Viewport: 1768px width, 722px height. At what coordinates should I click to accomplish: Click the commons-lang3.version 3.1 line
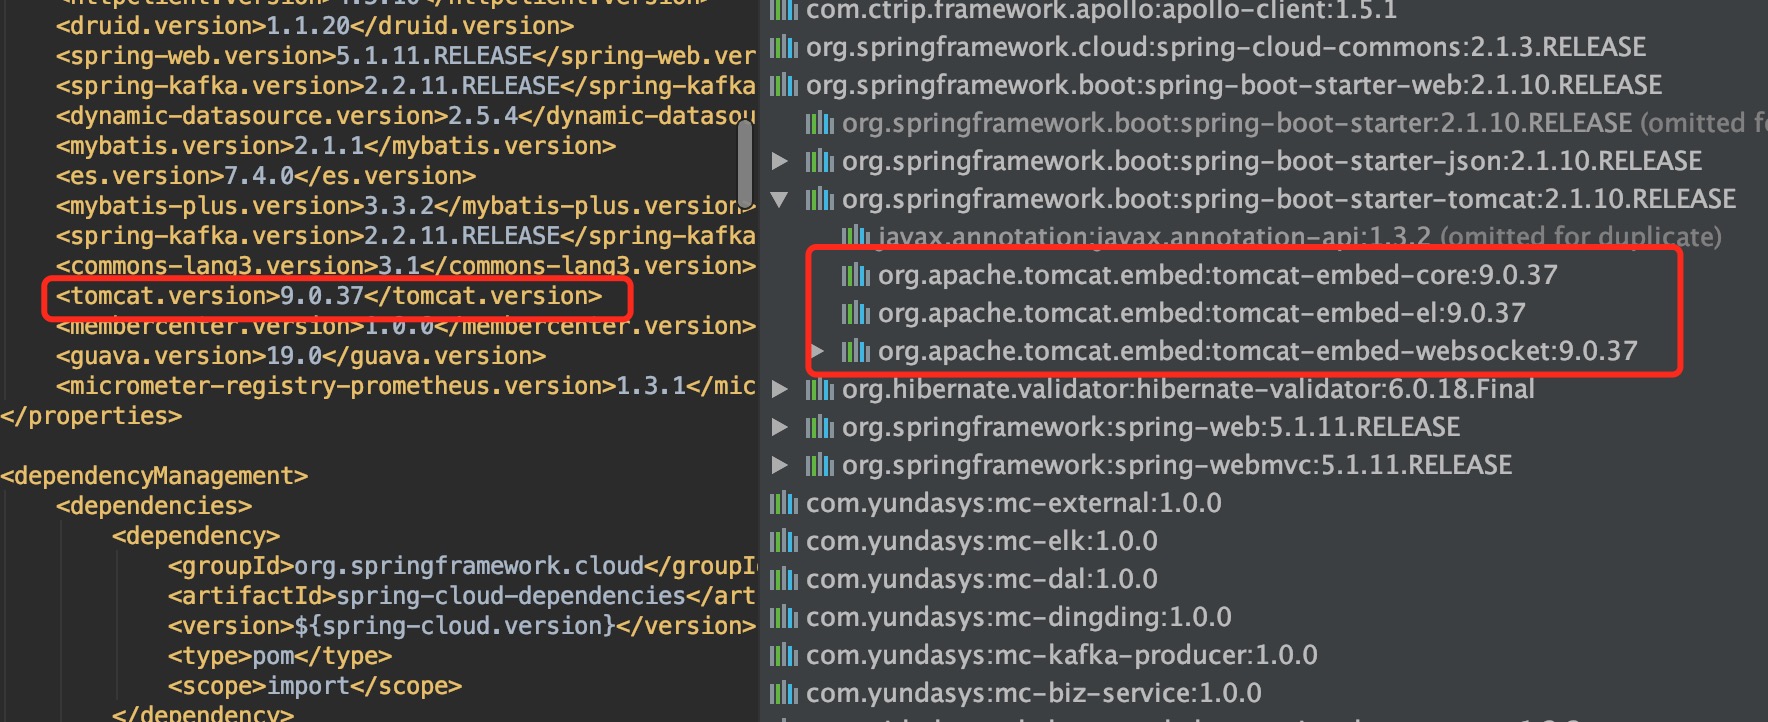tap(406, 266)
